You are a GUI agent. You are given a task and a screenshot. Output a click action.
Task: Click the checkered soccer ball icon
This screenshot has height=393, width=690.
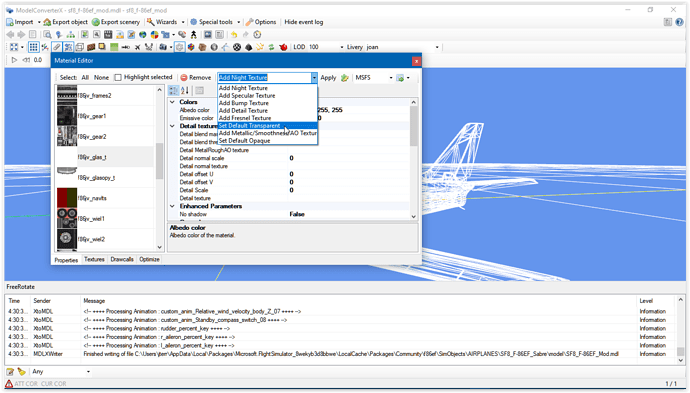click(237, 47)
